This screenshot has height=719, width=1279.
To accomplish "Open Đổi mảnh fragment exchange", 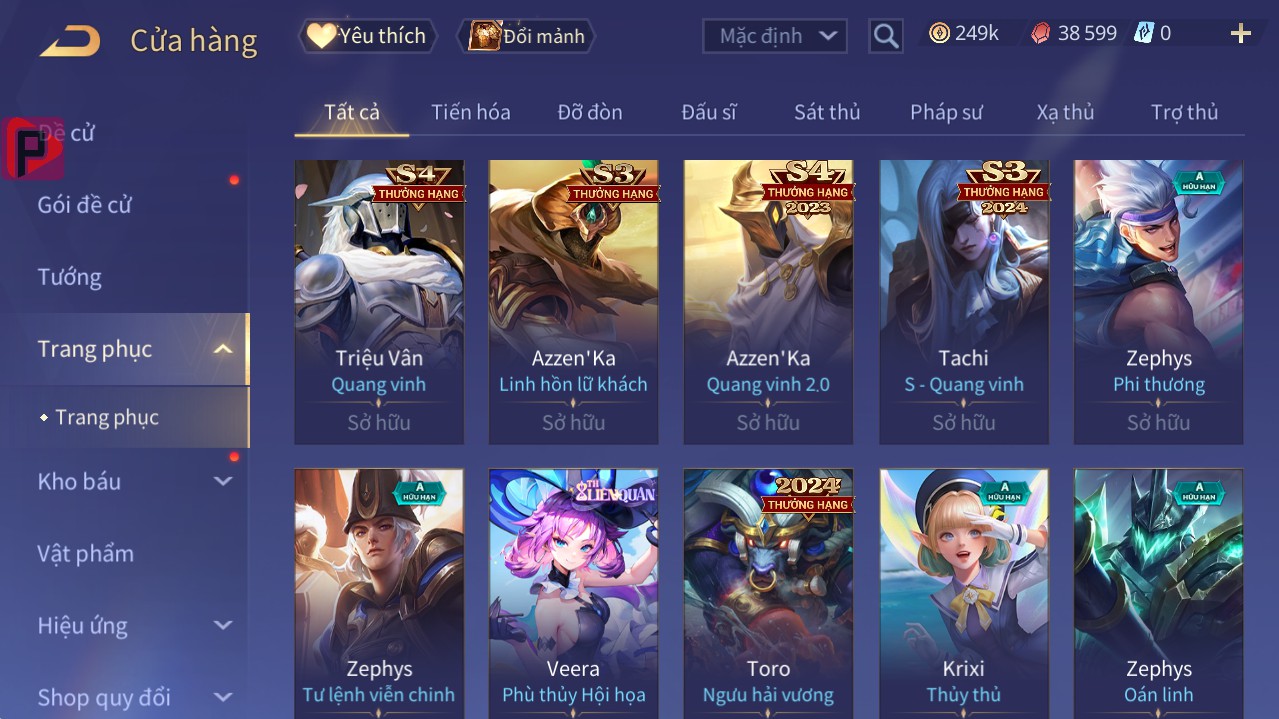I will (527, 36).
